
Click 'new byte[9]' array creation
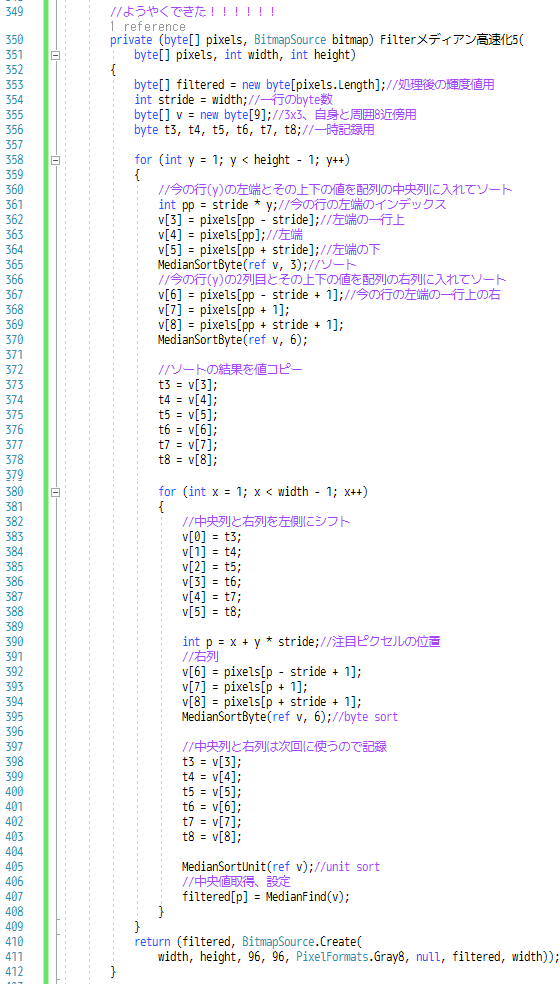(235, 114)
